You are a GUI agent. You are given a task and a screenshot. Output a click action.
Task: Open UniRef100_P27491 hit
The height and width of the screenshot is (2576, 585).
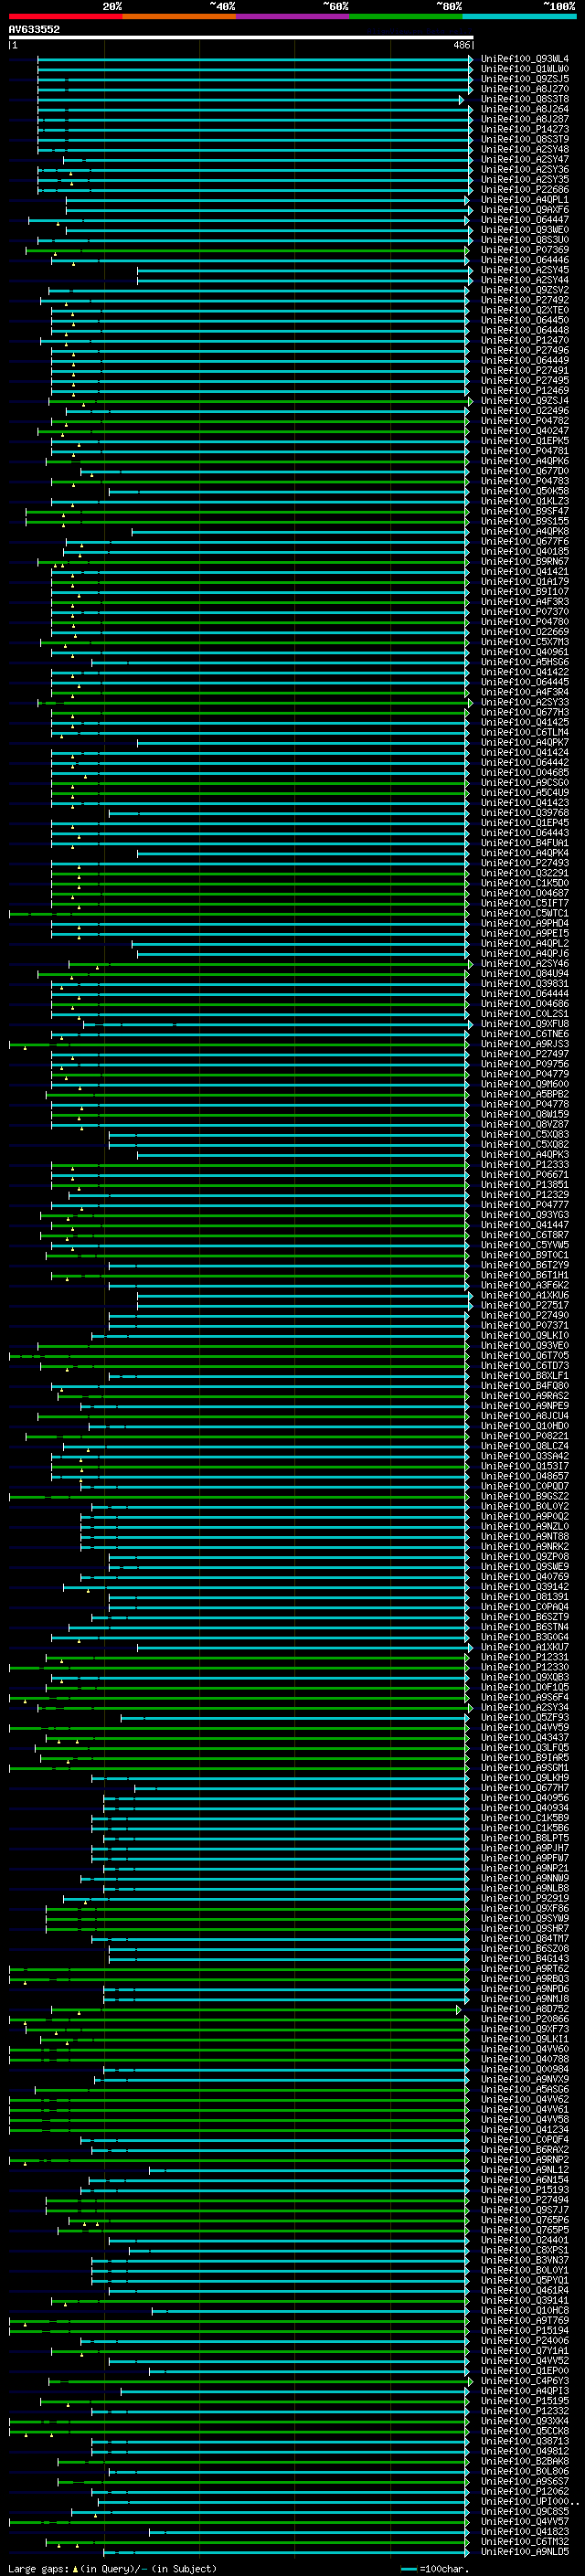tap(524, 371)
